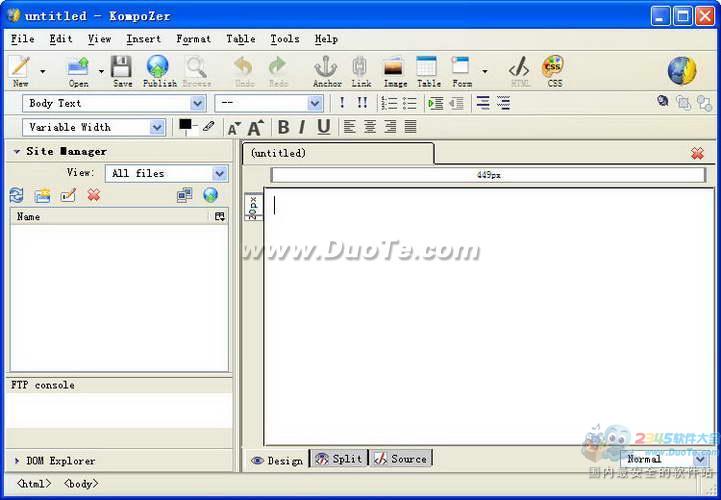Pick the black text color swatch
721x500 pixels.
click(x=185, y=125)
